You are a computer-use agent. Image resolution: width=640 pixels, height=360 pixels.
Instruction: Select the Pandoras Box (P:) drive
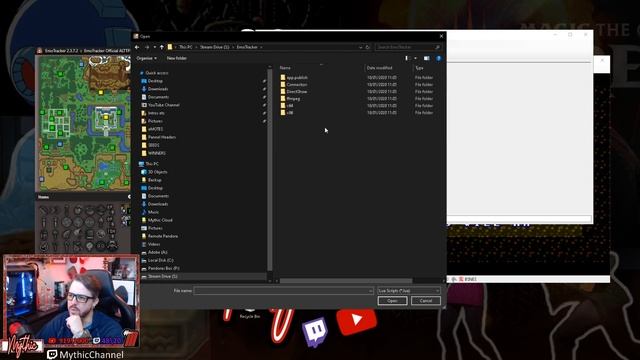click(x=163, y=268)
